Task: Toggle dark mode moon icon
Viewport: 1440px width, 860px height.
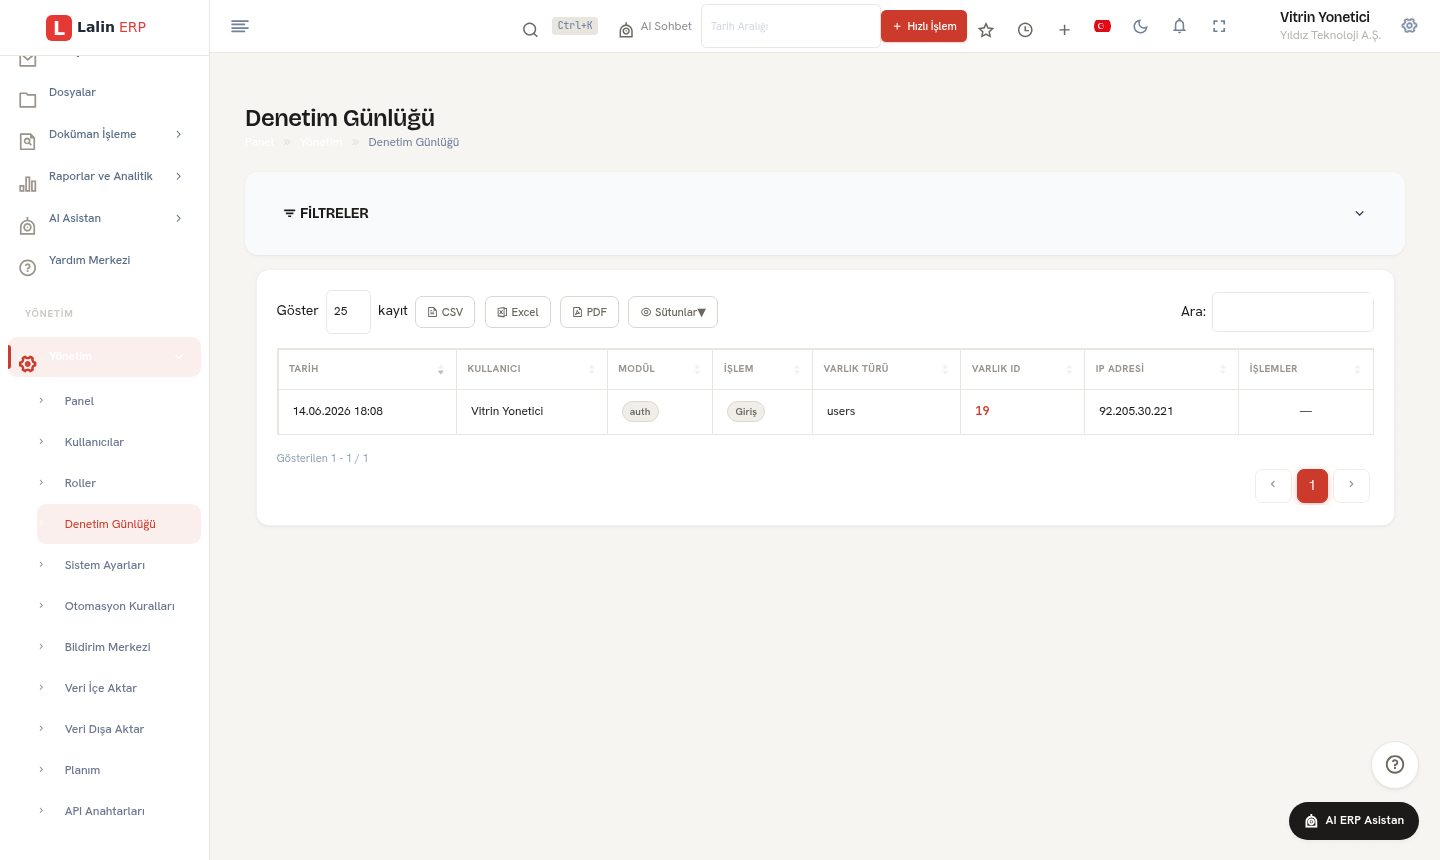Action: [x=1140, y=26]
